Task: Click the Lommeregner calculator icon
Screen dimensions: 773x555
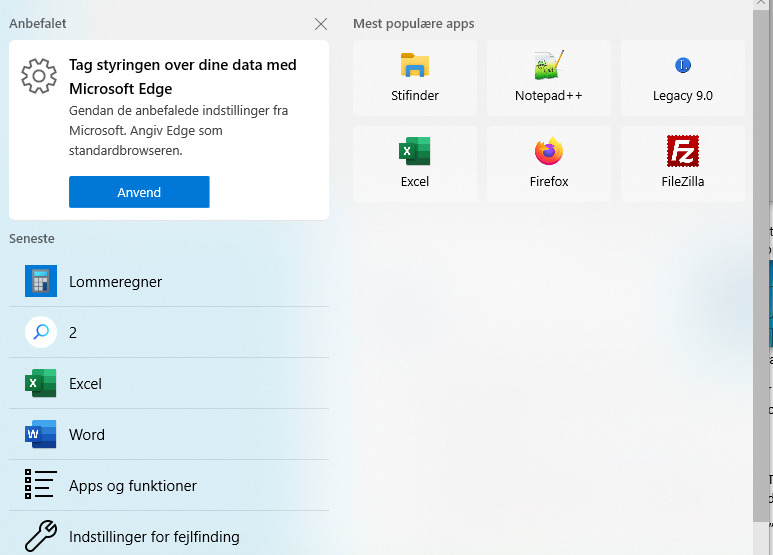Action: [41, 281]
